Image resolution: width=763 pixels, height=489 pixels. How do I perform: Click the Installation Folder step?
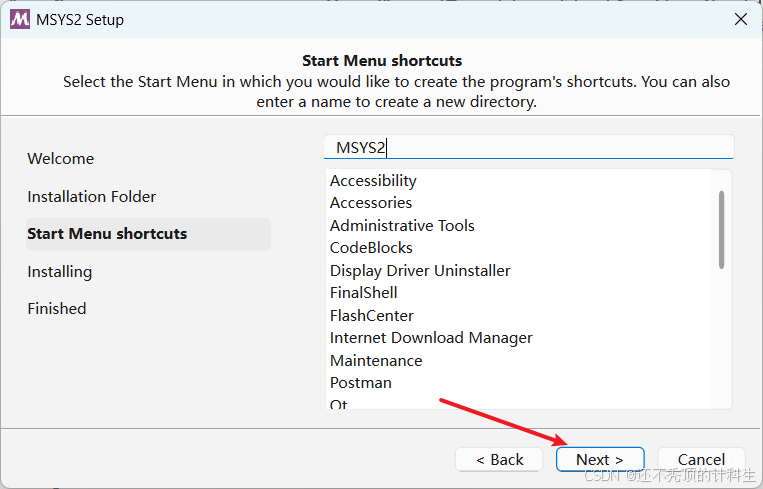(91, 197)
